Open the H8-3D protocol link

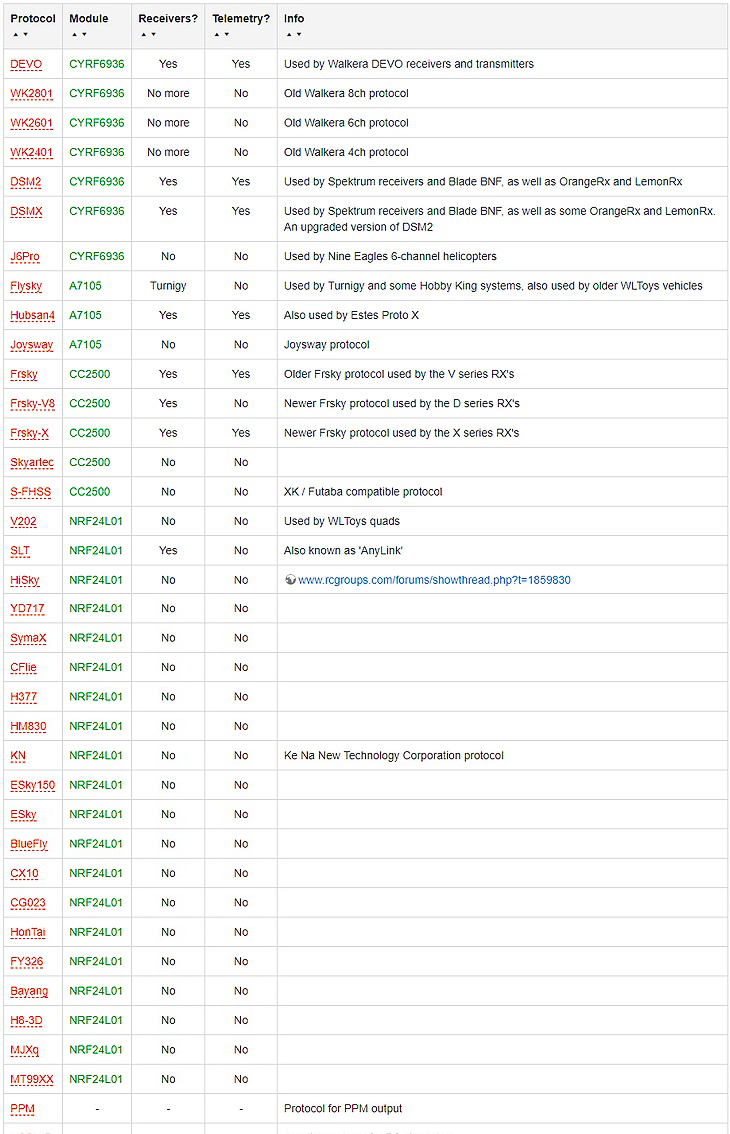(x=27, y=1020)
